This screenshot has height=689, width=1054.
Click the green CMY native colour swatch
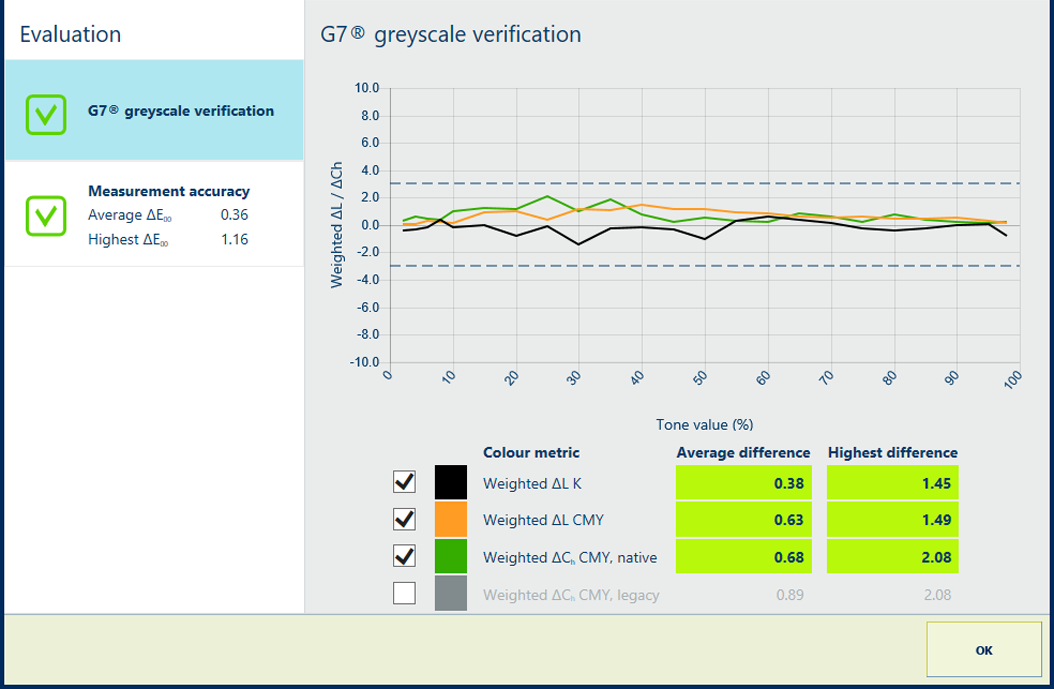(x=450, y=556)
